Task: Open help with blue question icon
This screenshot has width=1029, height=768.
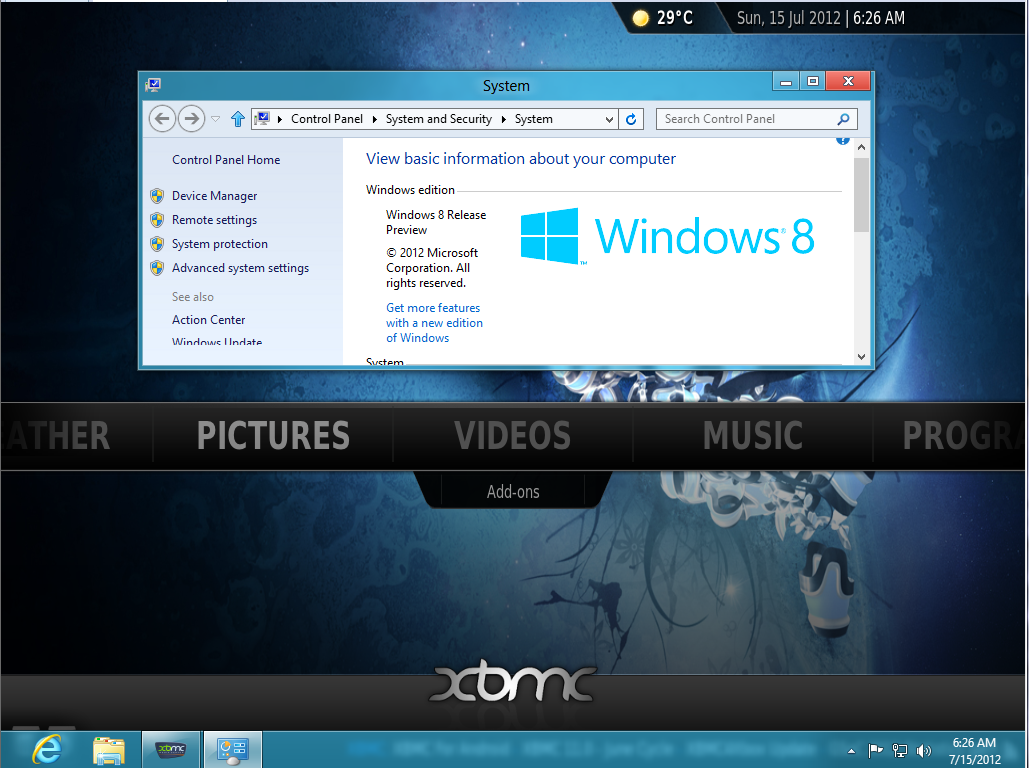Action: pyautogui.click(x=843, y=140)
